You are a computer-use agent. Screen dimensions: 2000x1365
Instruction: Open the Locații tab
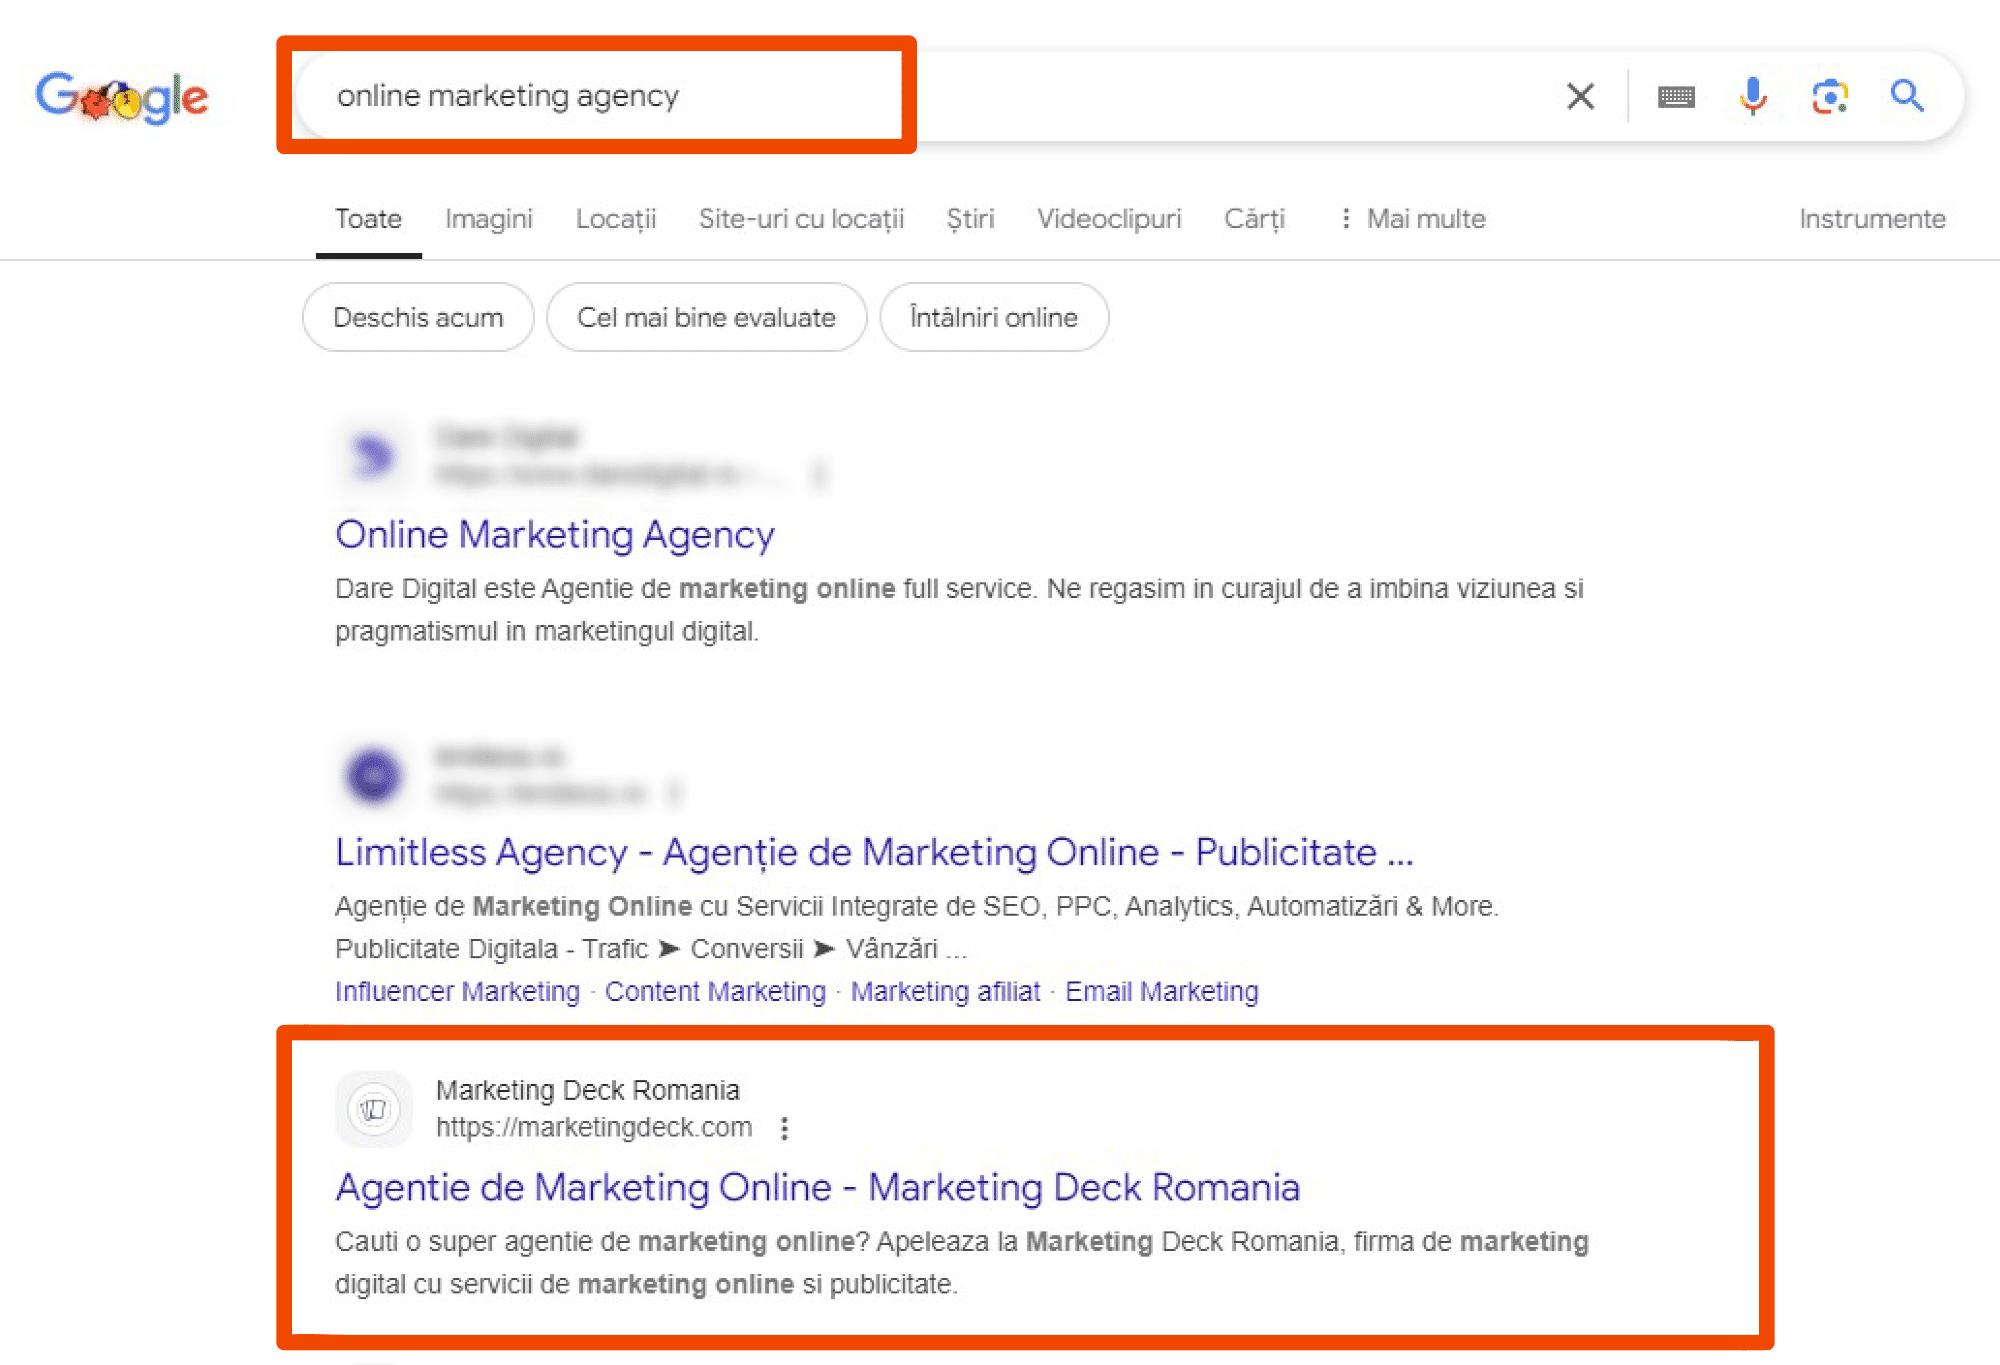(616, 219)
